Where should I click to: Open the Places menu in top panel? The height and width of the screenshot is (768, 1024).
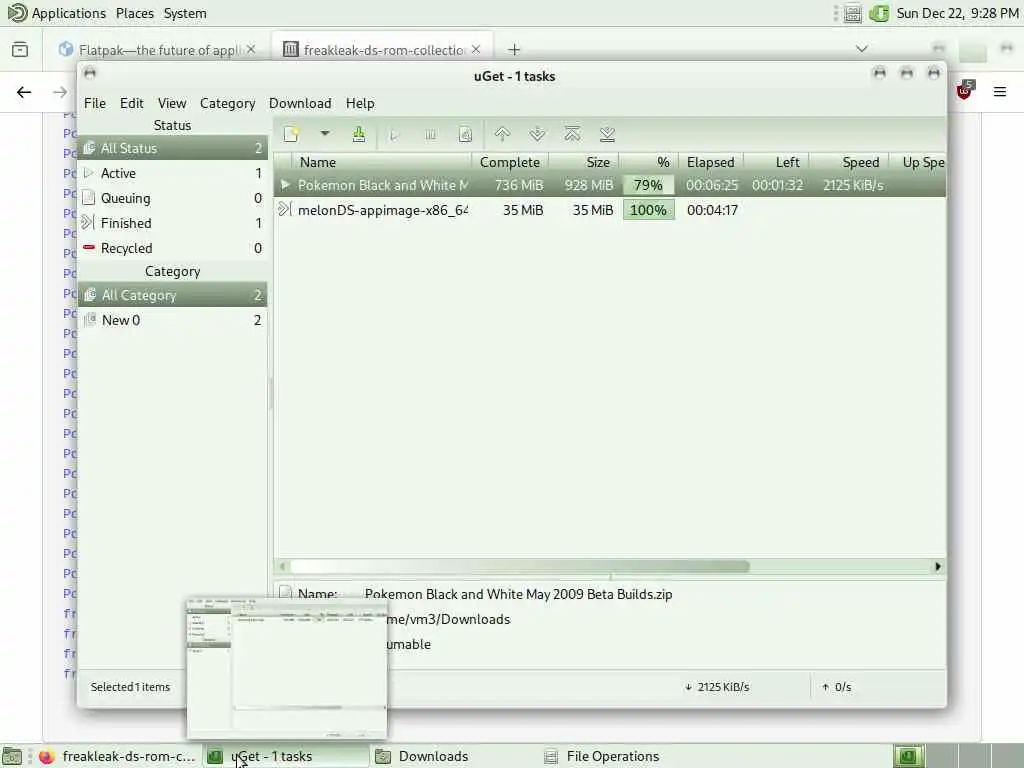coord(135,13)
